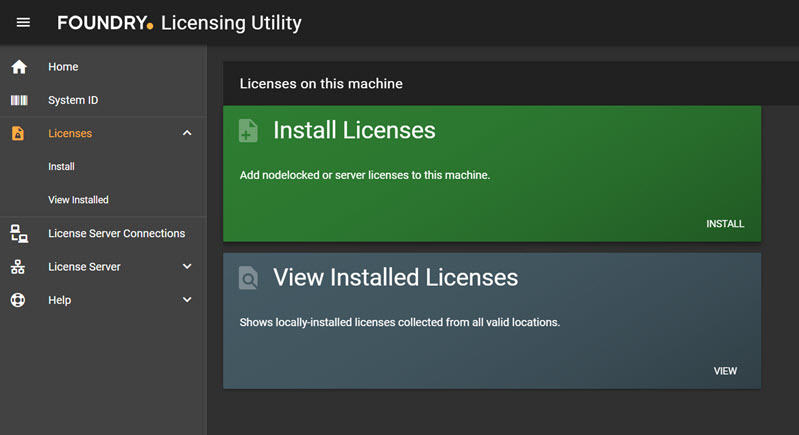
Task: Select Install under Licenses
Action: pyautogui.click(x=61, y=167)
